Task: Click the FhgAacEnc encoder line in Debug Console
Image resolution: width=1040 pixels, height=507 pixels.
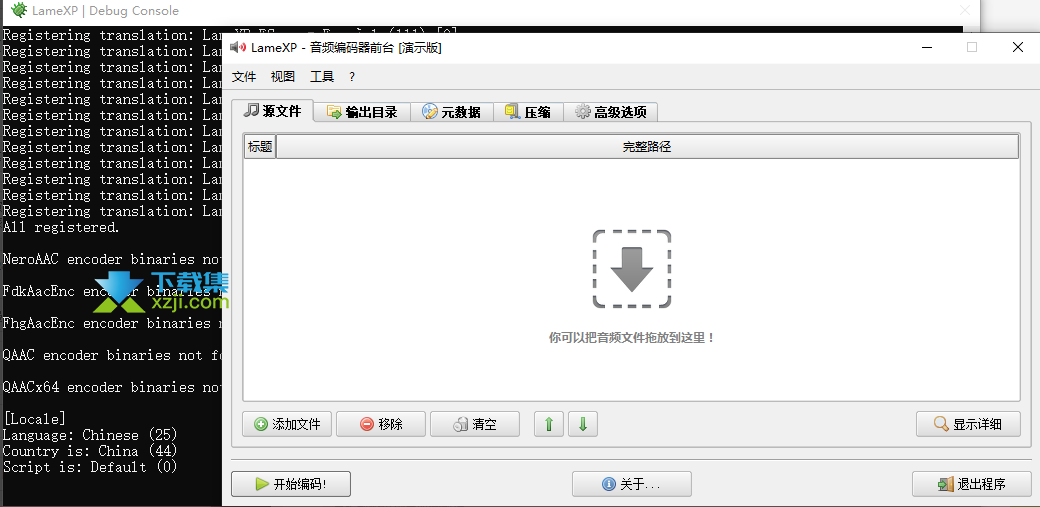Action: pyautogui.click(x=112, y=323)
